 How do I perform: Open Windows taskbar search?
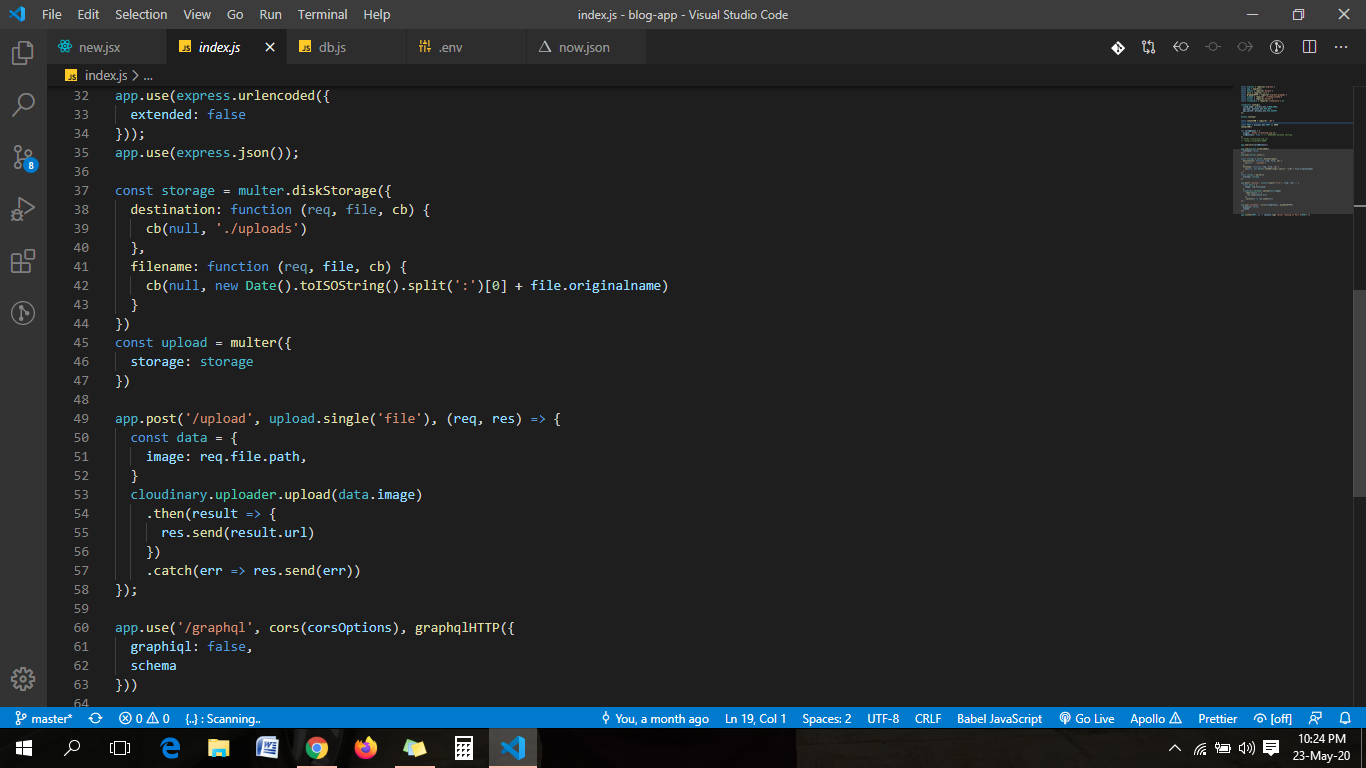click(x=72, y=748)
